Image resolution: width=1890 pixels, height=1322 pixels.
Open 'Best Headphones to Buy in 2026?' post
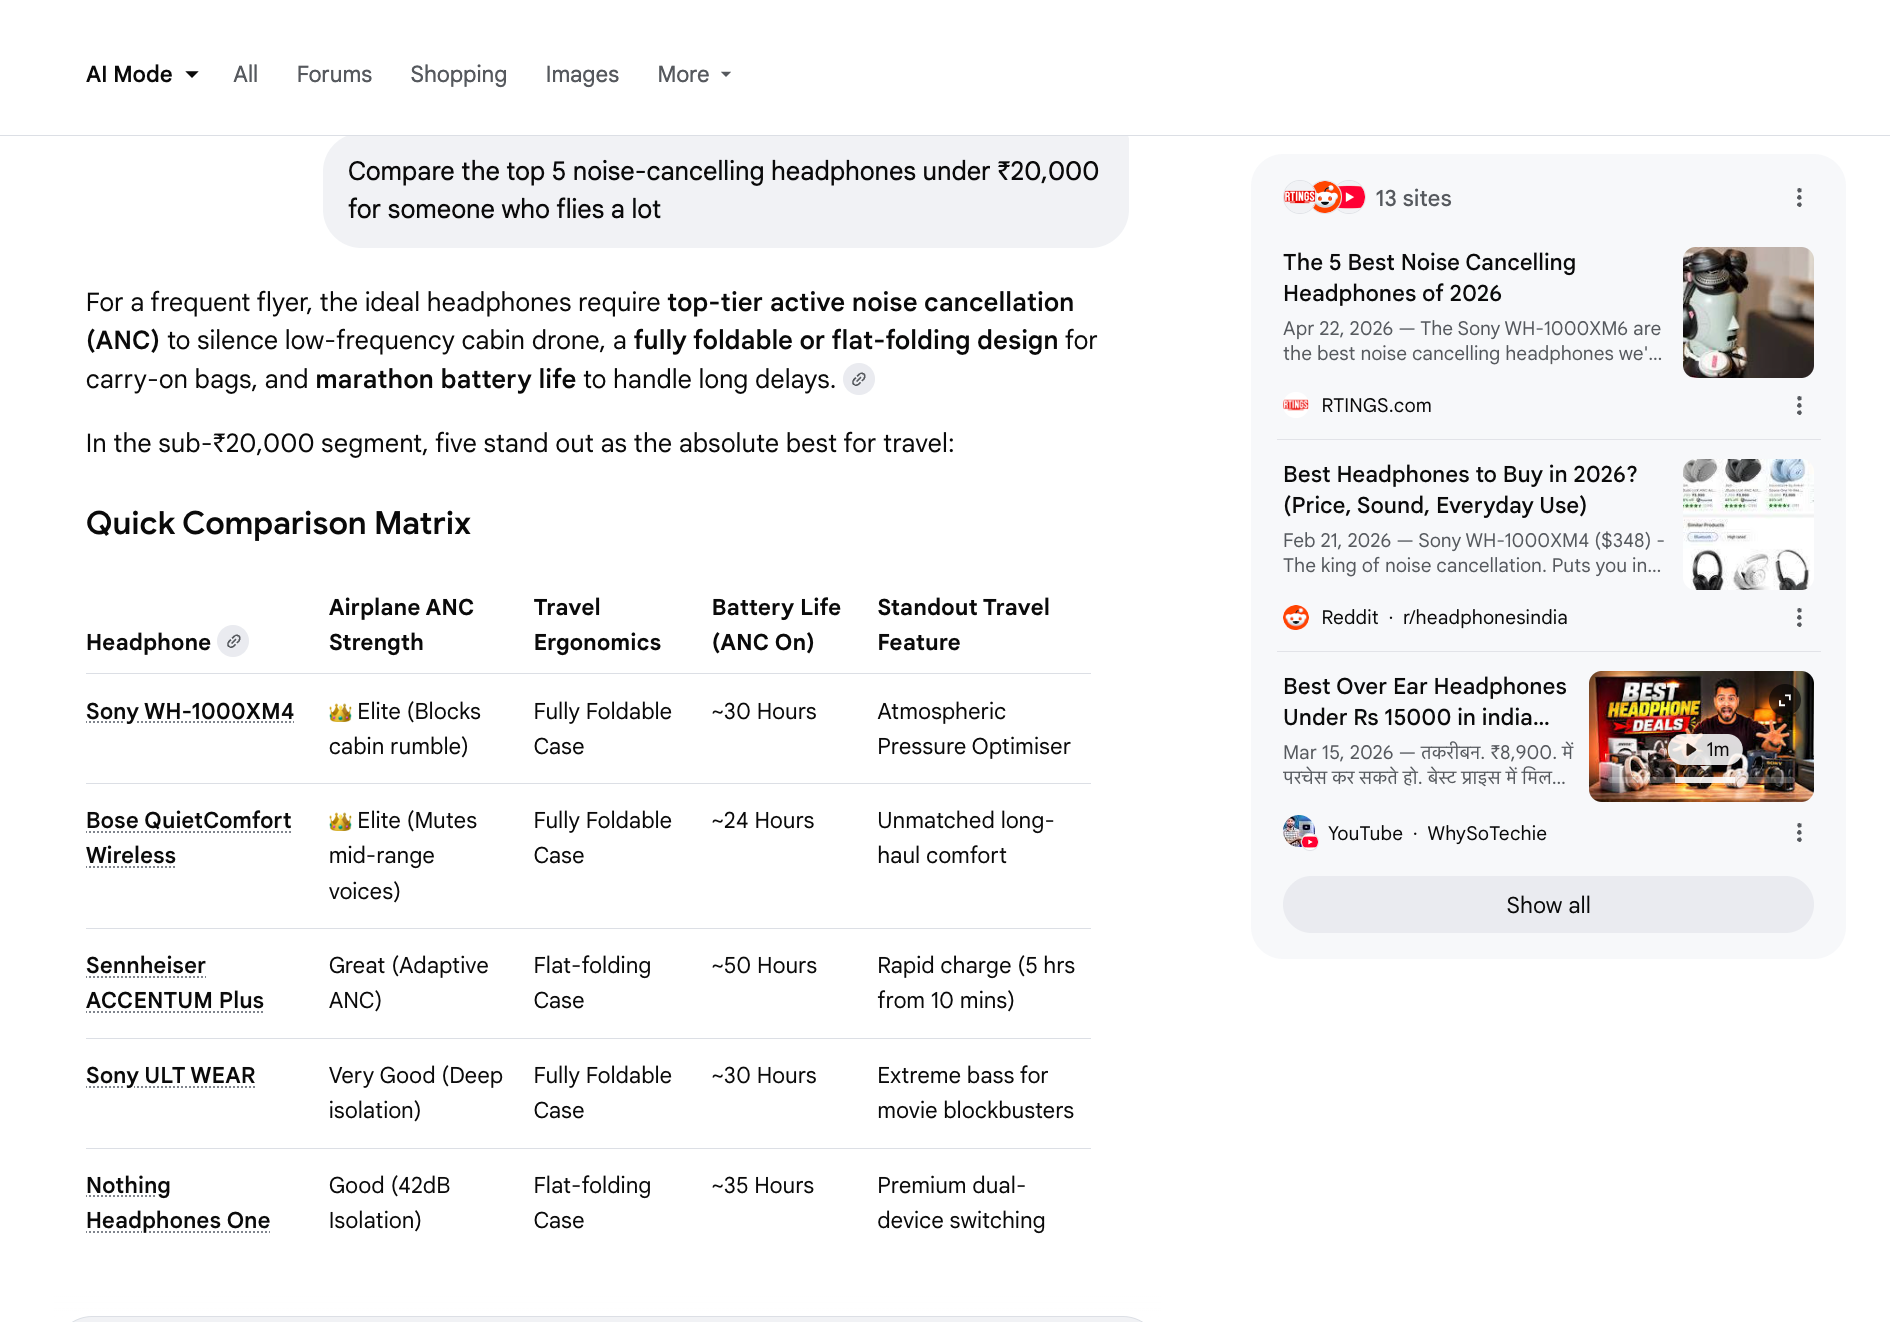(x=1460, y=489)
